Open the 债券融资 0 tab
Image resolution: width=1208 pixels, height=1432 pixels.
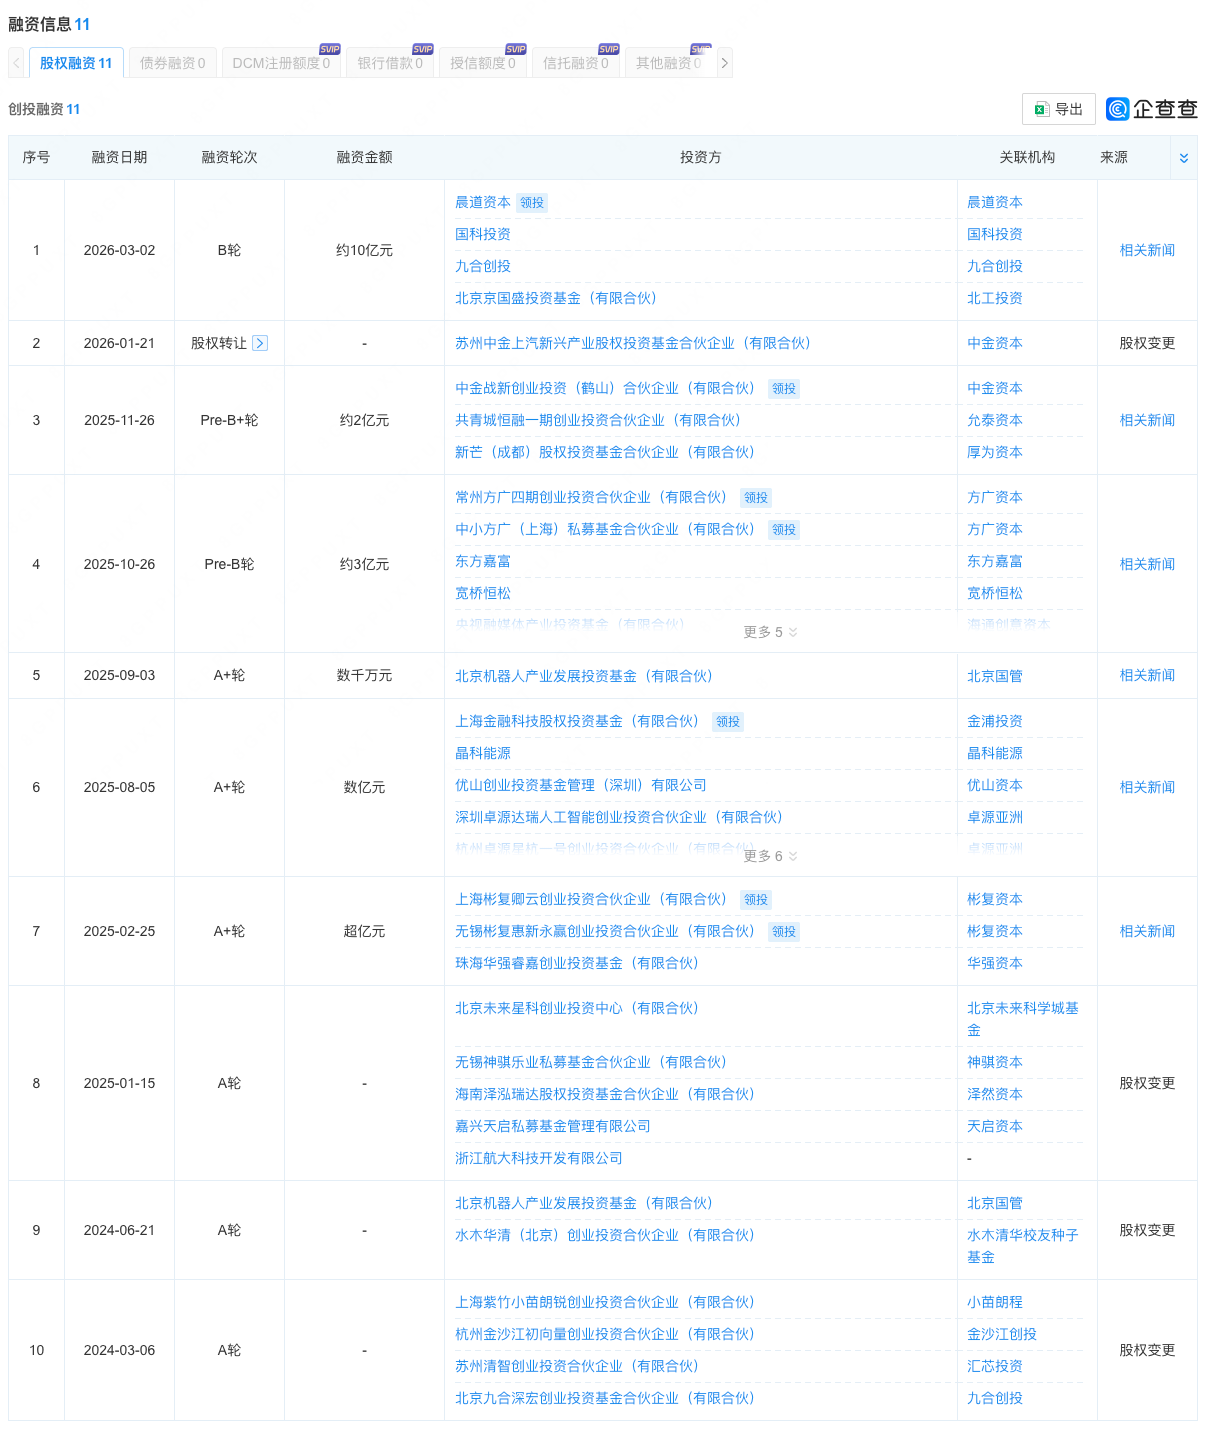point(172,63)
